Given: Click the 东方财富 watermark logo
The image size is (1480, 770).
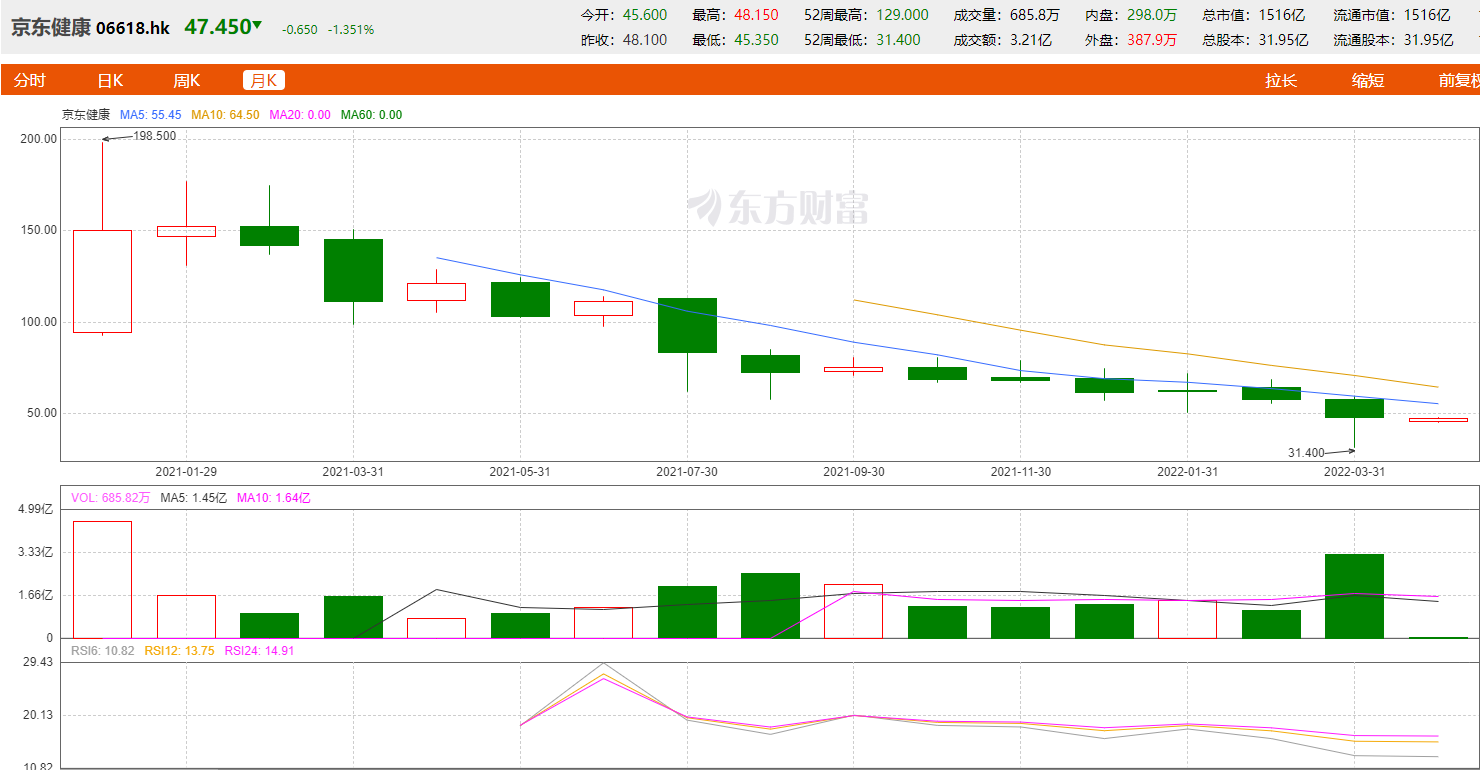Looking at the screenshot, I should click(x=778, y=207).
